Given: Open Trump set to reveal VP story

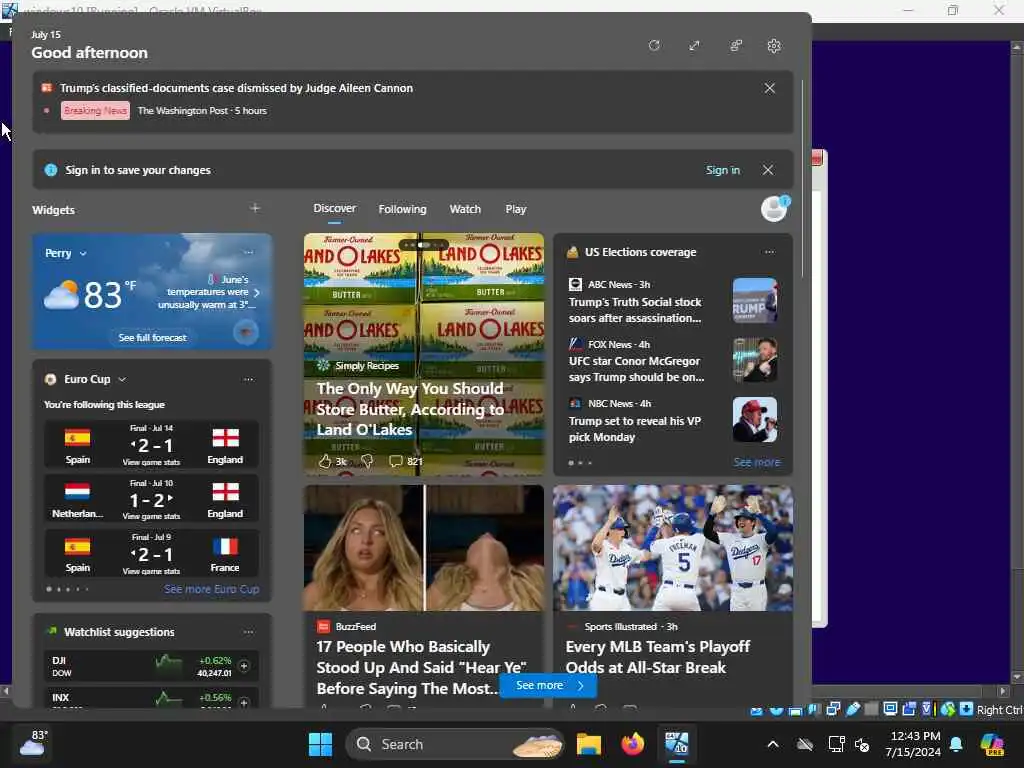Looking at the screenshot, I should coord(634,429).
